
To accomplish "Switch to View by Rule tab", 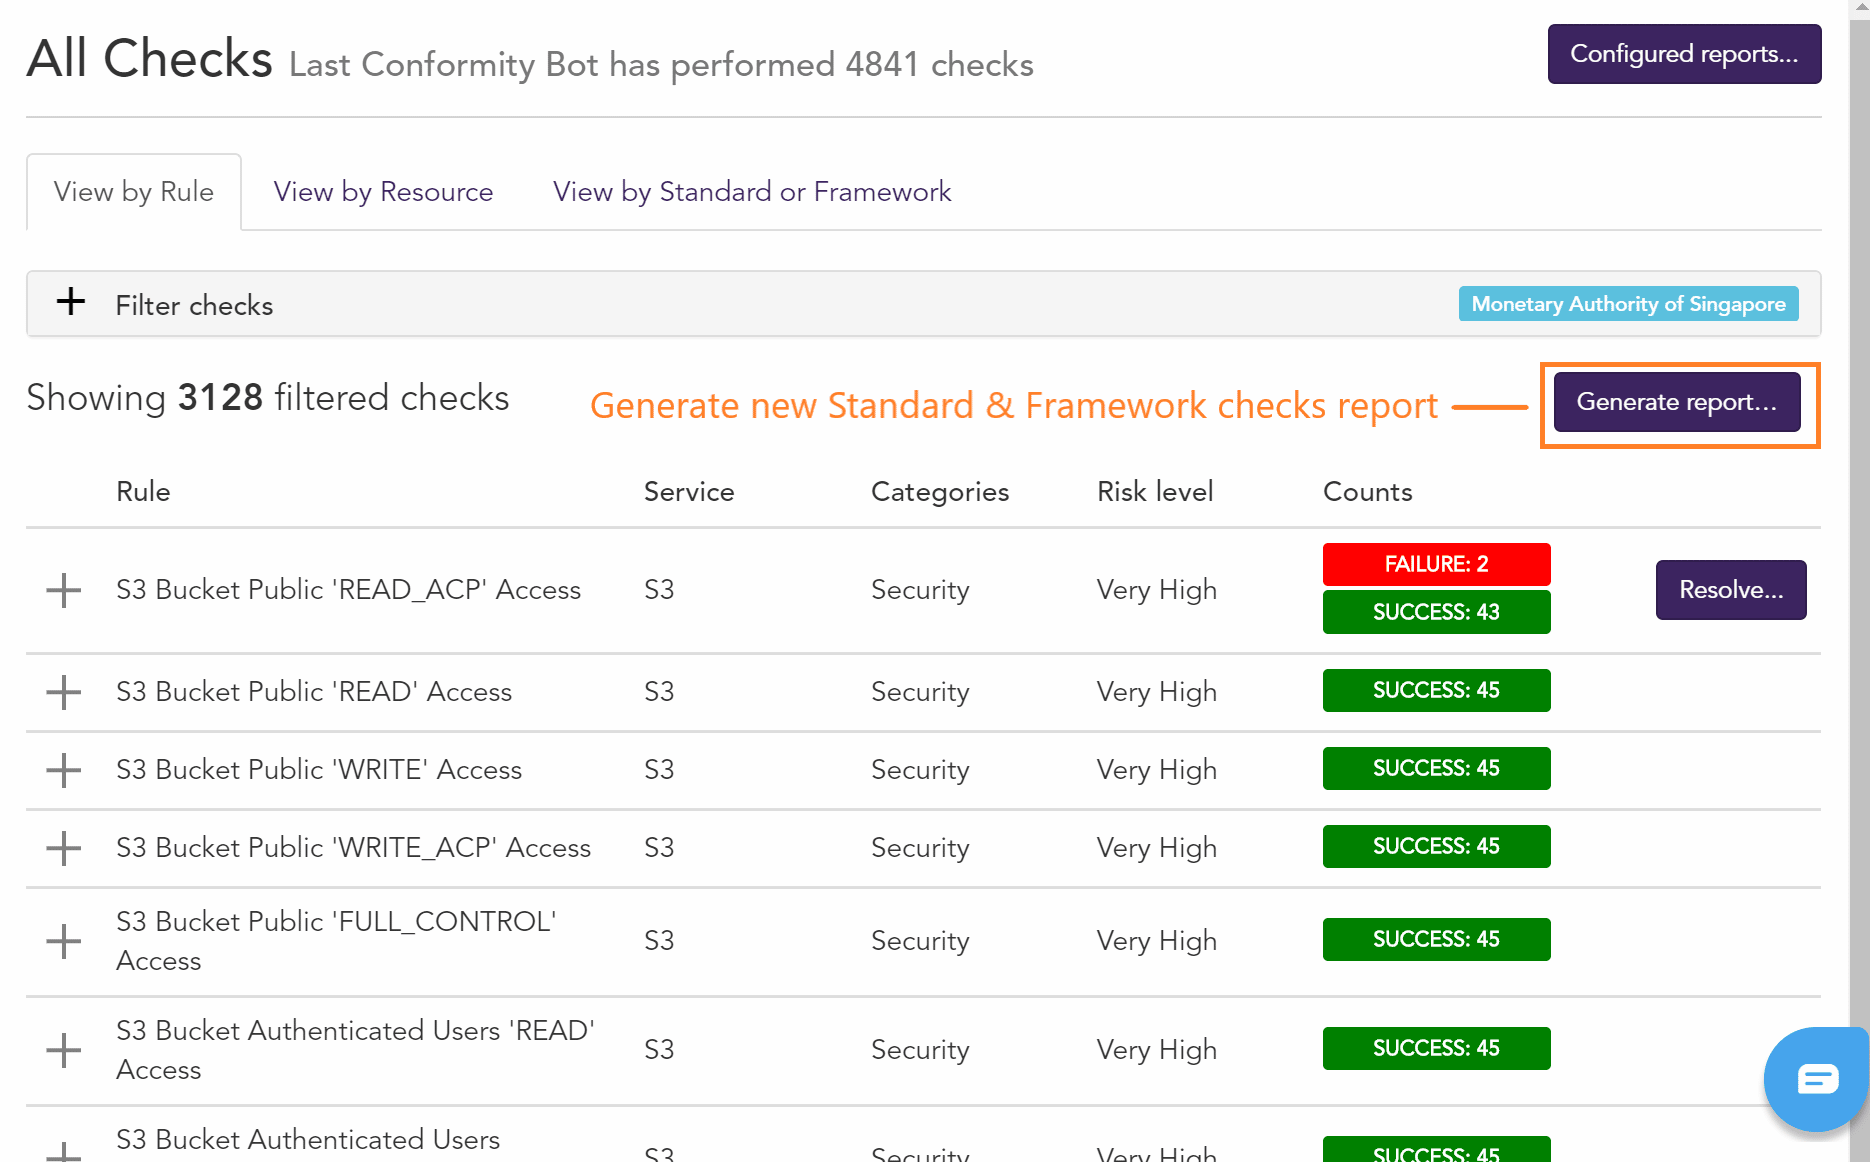I will (x=134, y=192).
